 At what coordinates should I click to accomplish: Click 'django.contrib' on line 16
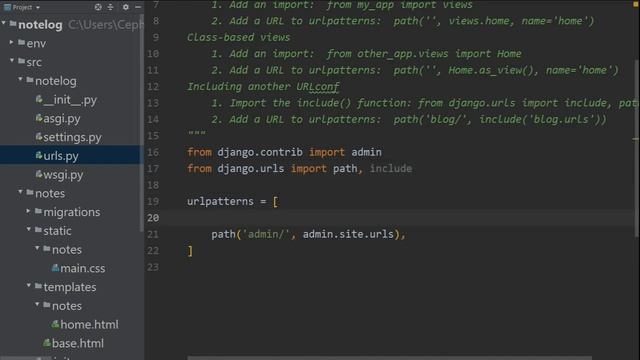pyautogui.click(x=260, y=152)
